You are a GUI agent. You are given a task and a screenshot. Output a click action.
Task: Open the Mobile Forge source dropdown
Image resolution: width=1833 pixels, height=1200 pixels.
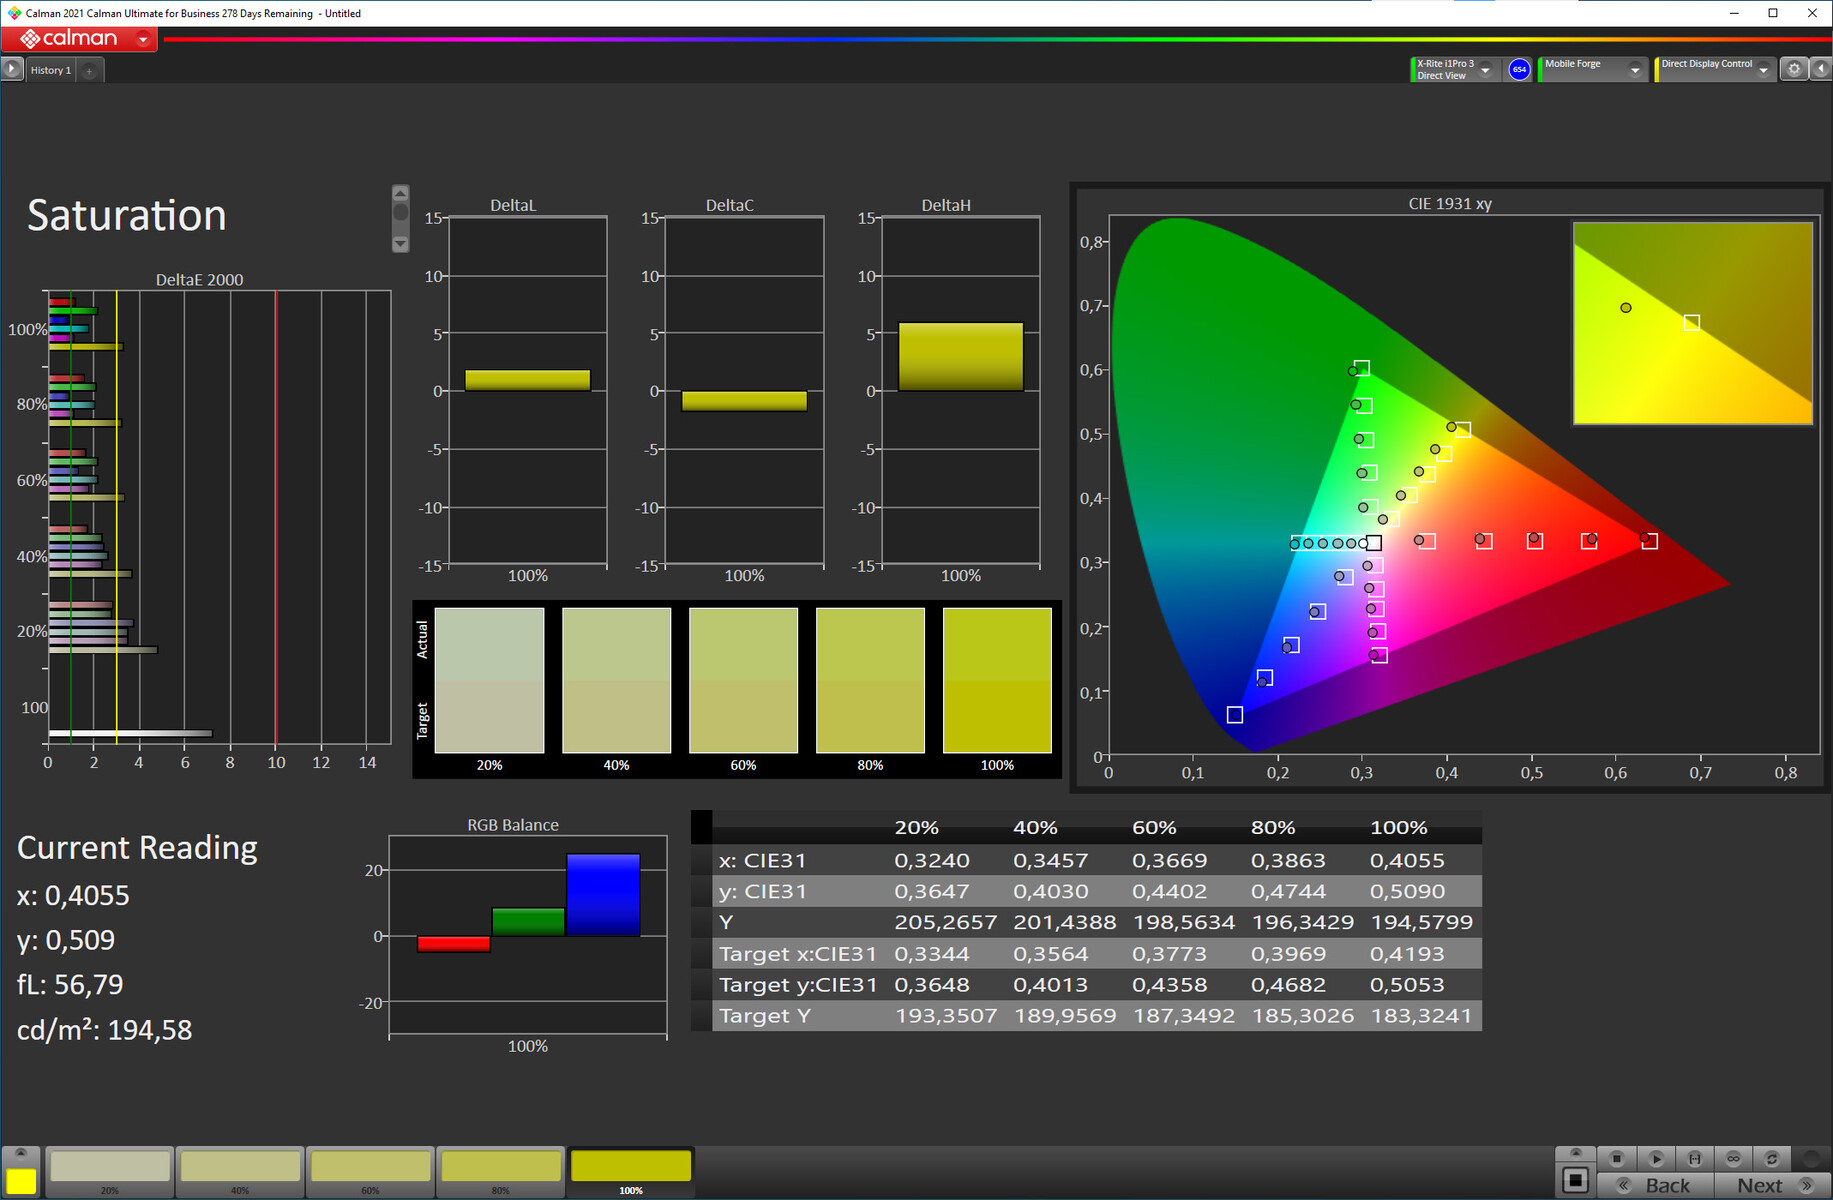(1635, 70)
